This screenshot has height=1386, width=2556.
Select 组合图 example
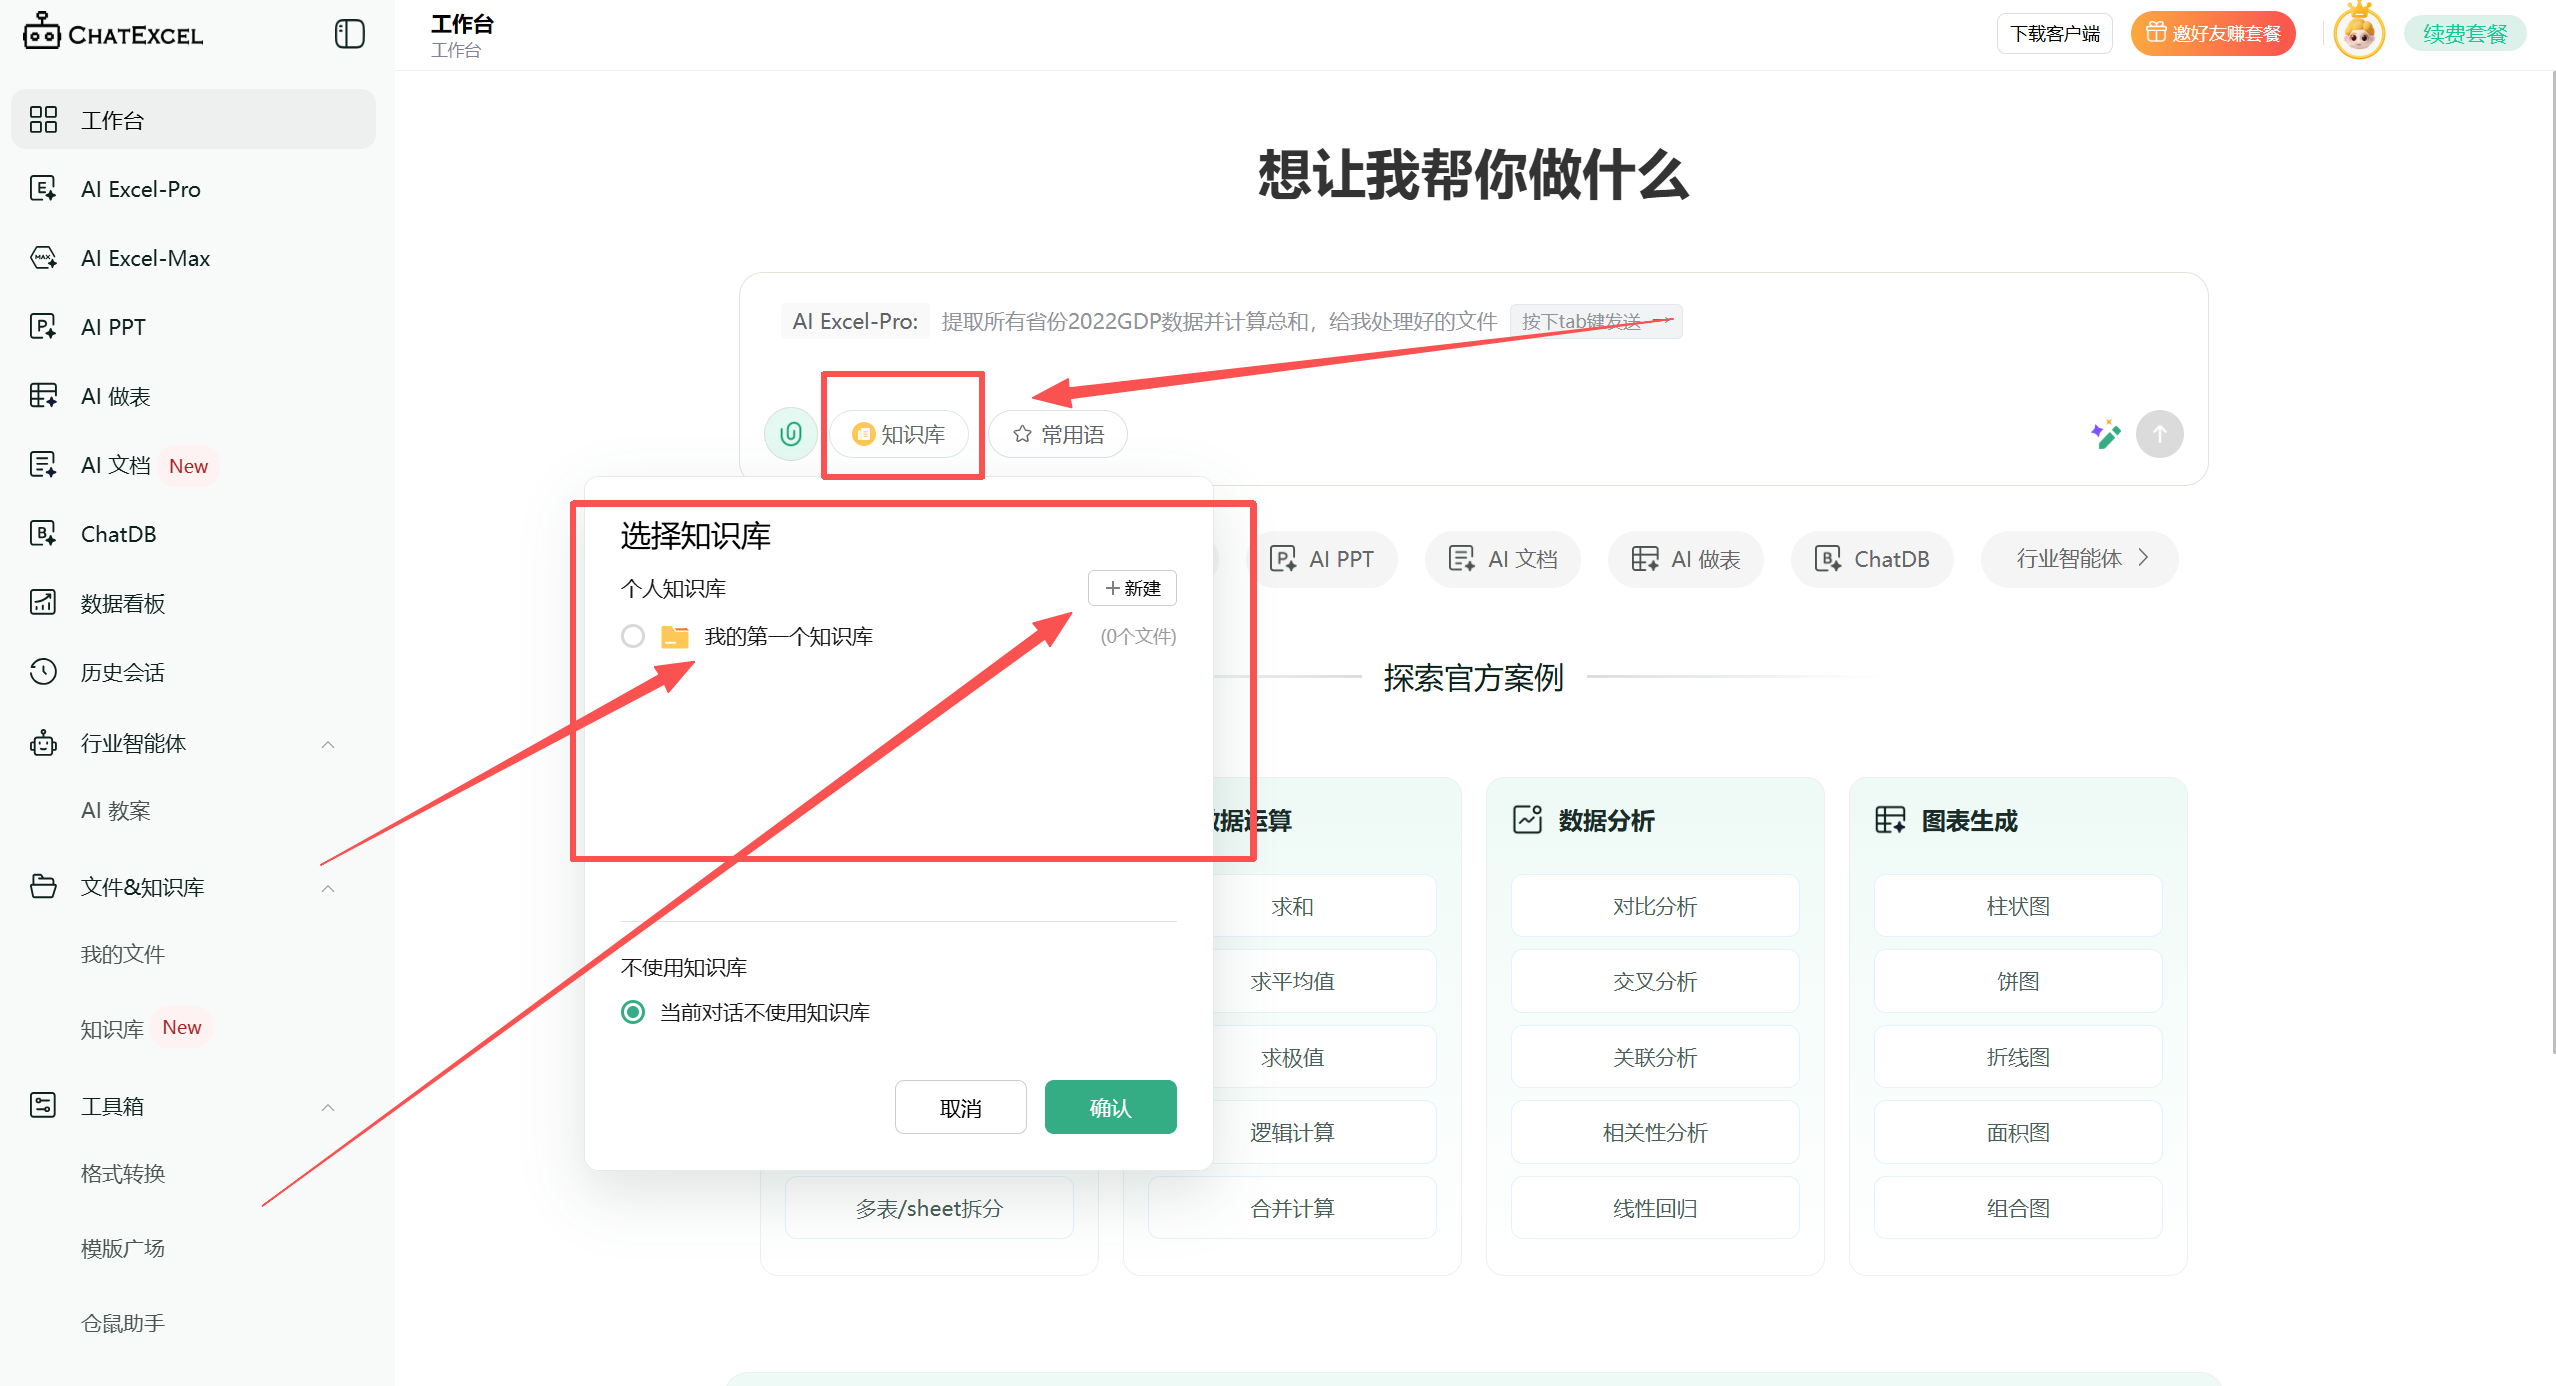[x=2017, y=1208]
